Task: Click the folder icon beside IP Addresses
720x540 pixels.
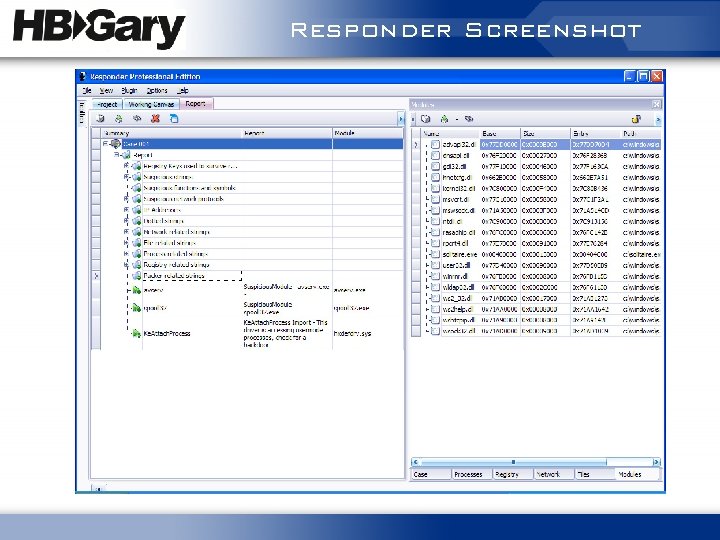Action: tap(136, 210)
